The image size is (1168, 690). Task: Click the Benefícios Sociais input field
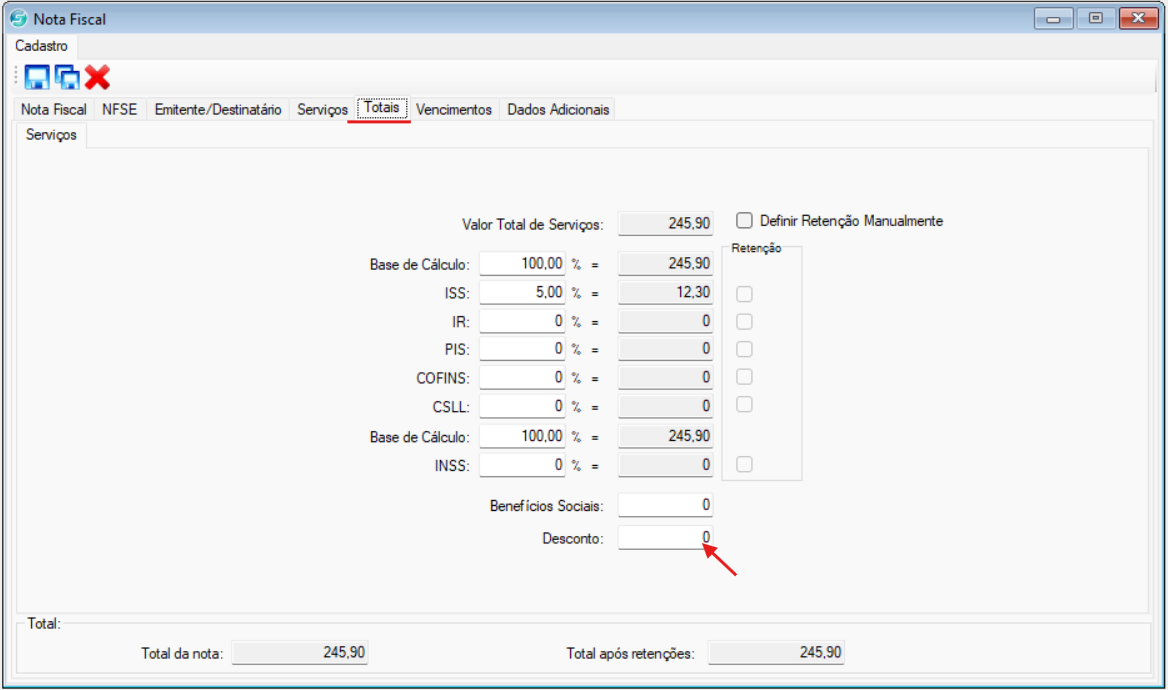[x=665, y=505]
